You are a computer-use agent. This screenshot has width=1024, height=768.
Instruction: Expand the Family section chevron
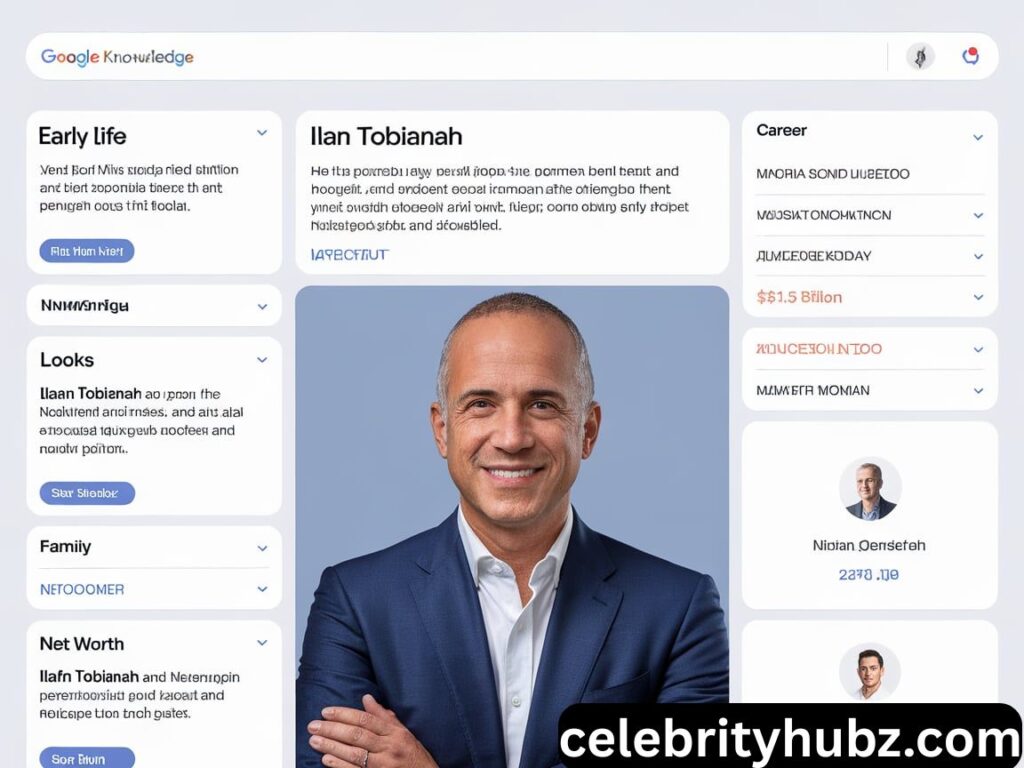[x=262, y=548]
